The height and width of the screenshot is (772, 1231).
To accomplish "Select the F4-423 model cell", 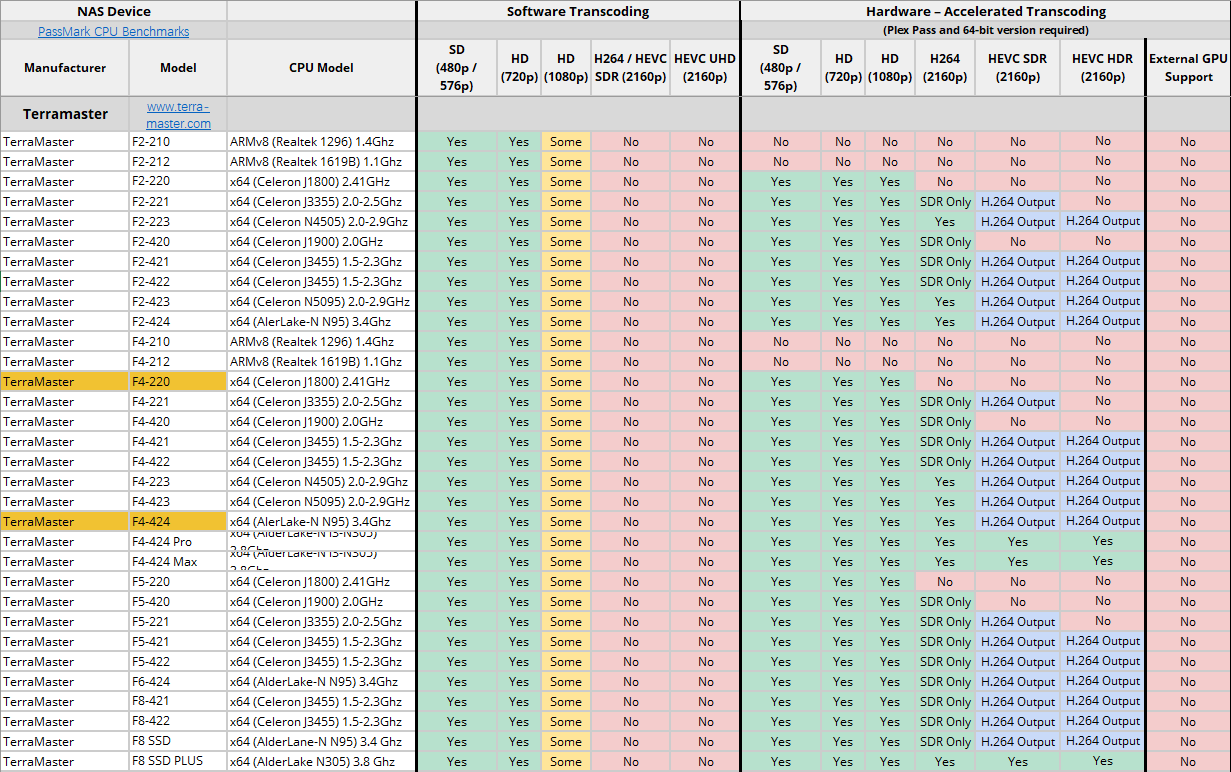I will point(178,501).
